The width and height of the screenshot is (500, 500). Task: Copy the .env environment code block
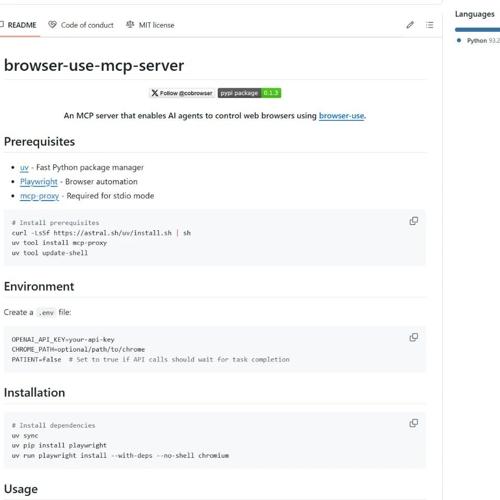[414, 337]
